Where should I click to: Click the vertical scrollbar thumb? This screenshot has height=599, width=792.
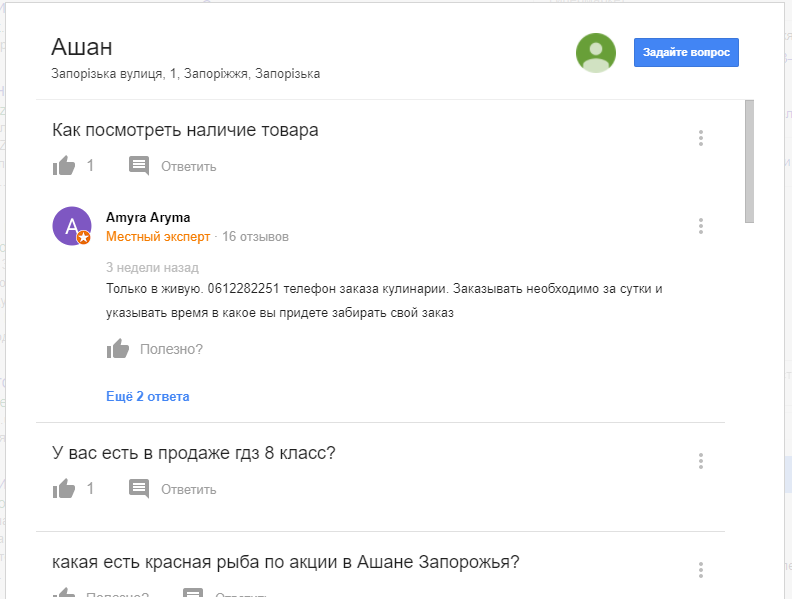click(x=750, y=161)
